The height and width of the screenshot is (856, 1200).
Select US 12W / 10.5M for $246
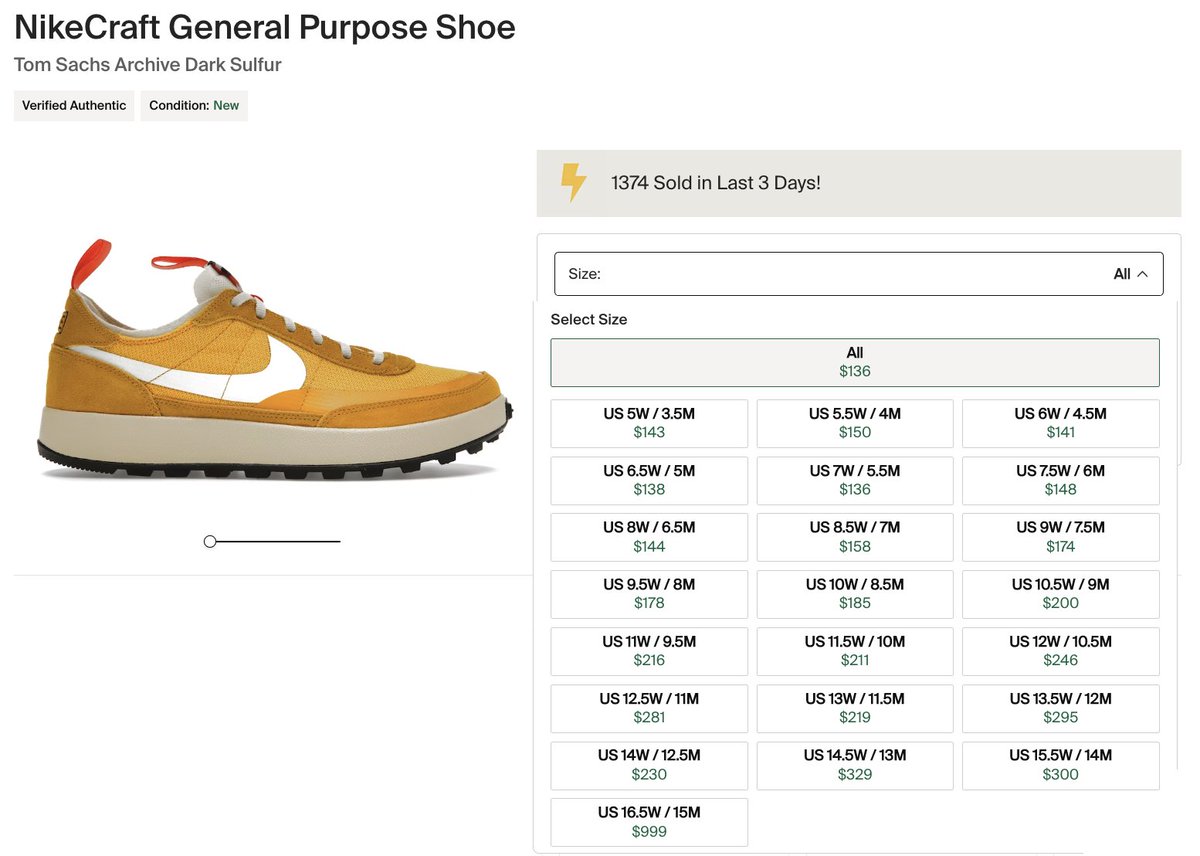1061,651
